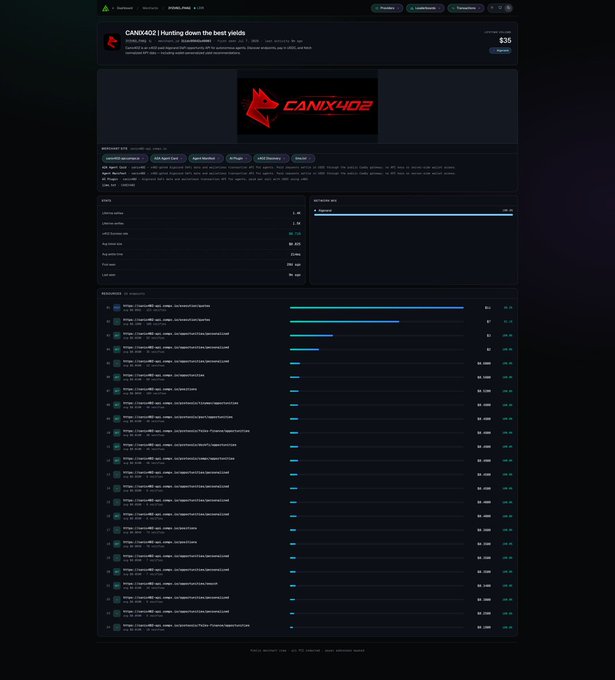615x680 pixels.
Task: Click the Avg ticket size stat row
Action: coord(201,244)
